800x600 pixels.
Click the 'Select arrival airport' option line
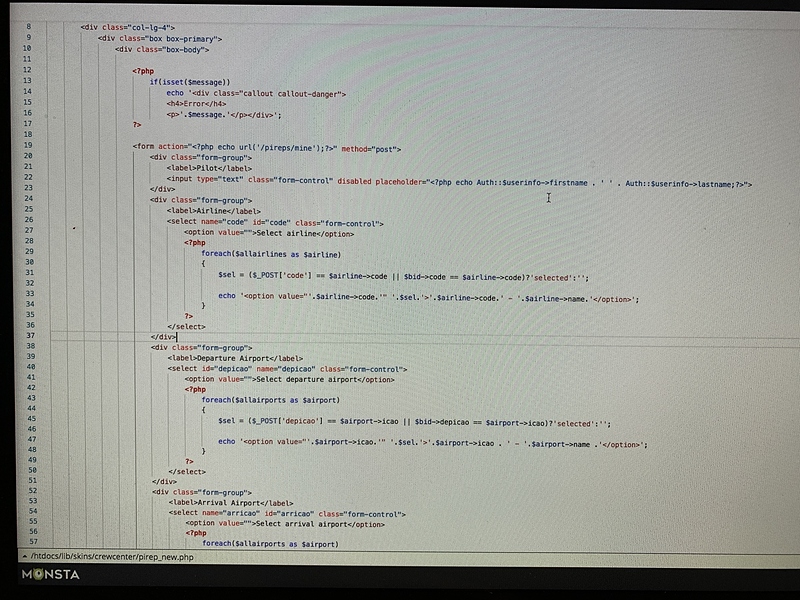285,523
